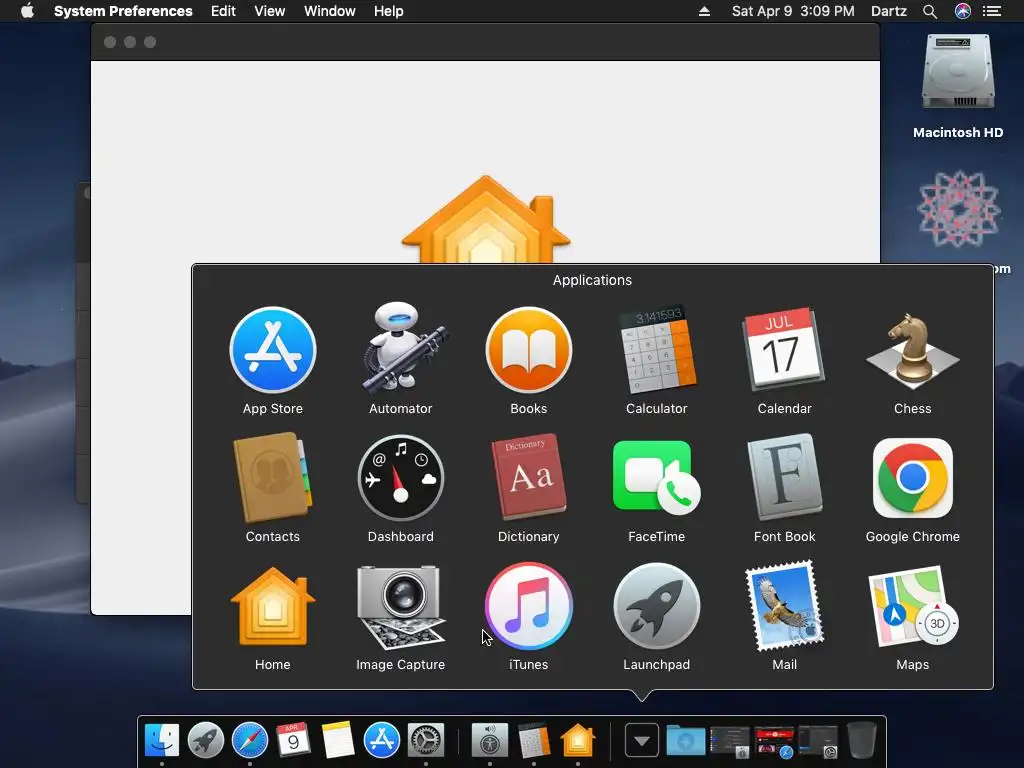The image size is (1024, 768).
Task: Launch Dashboard from the Applications stack
Action: pyautogui.click(x=400, y=478)
